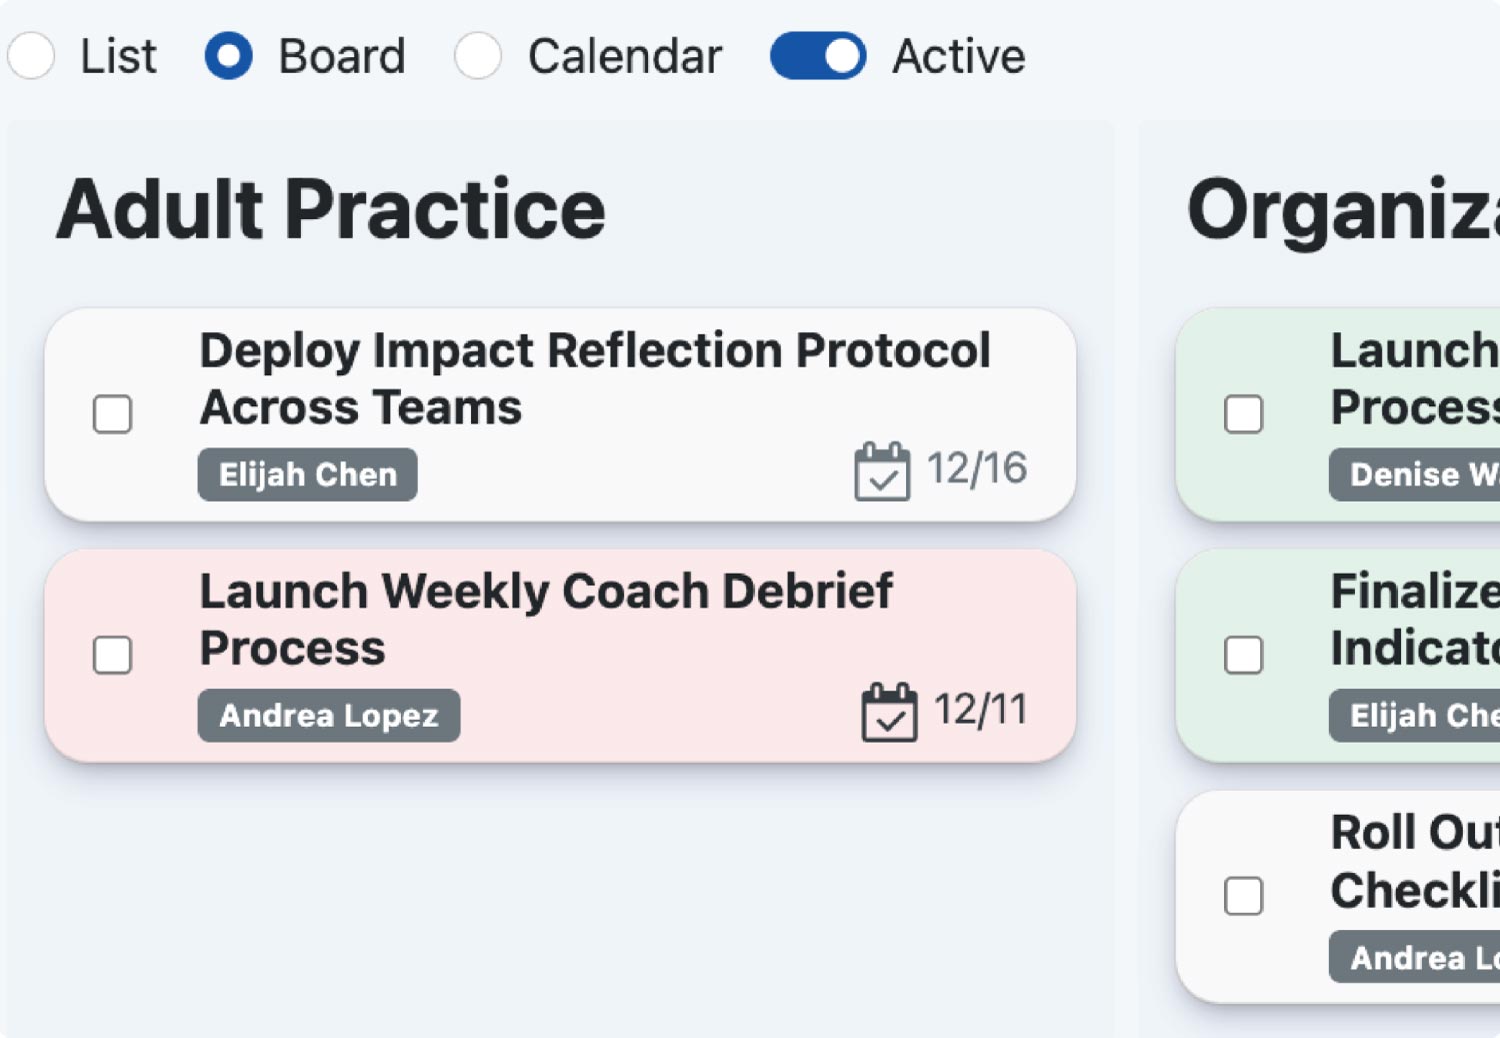Click the 12/16 due date text

pyautogui.click(x=976, y=469)
